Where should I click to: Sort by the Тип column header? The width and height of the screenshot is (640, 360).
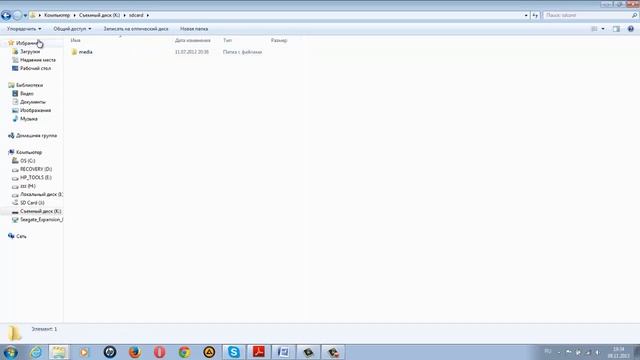(227, 40)
